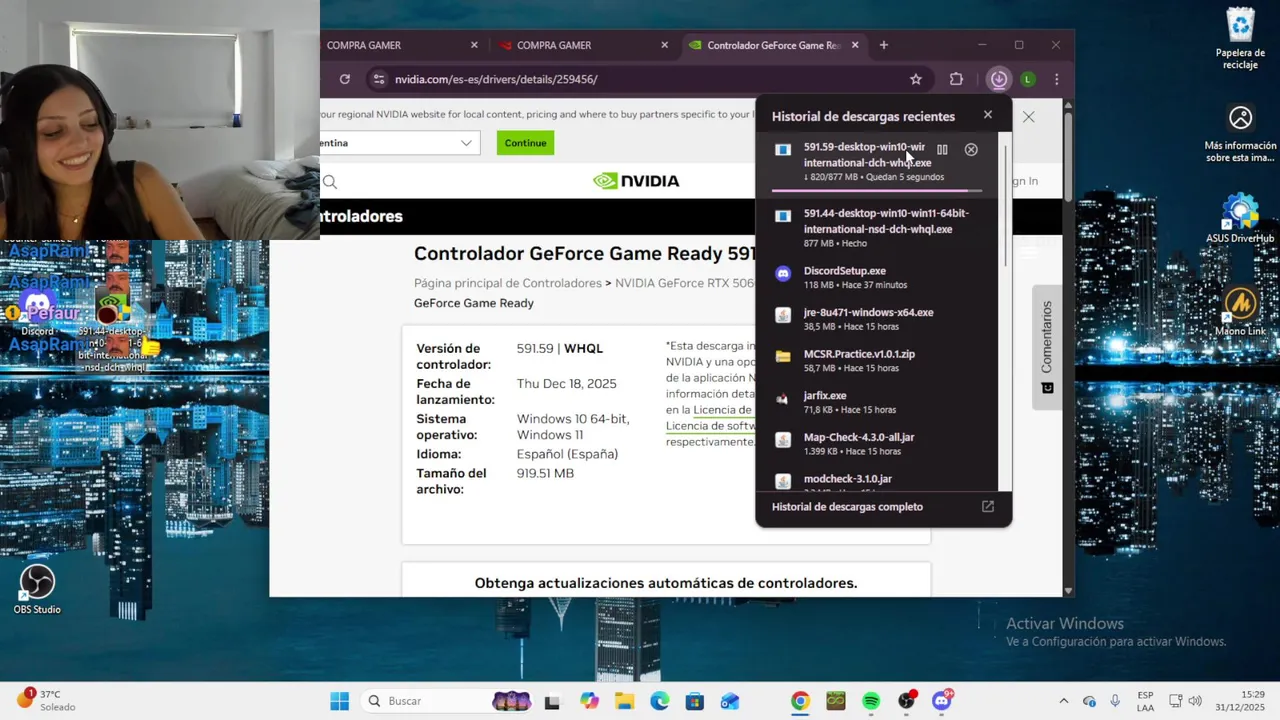Viewport: 1280px width, 720px height.
Task: Switch to the second COMPRA GAMER tab
Action: click(x=585, y=45)
